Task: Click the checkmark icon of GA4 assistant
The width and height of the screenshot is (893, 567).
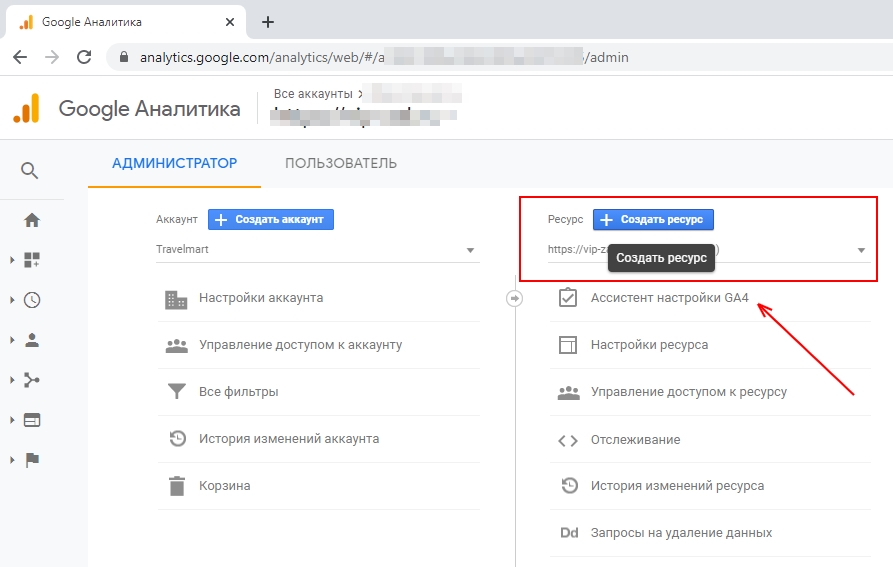Action: (568, 298)
